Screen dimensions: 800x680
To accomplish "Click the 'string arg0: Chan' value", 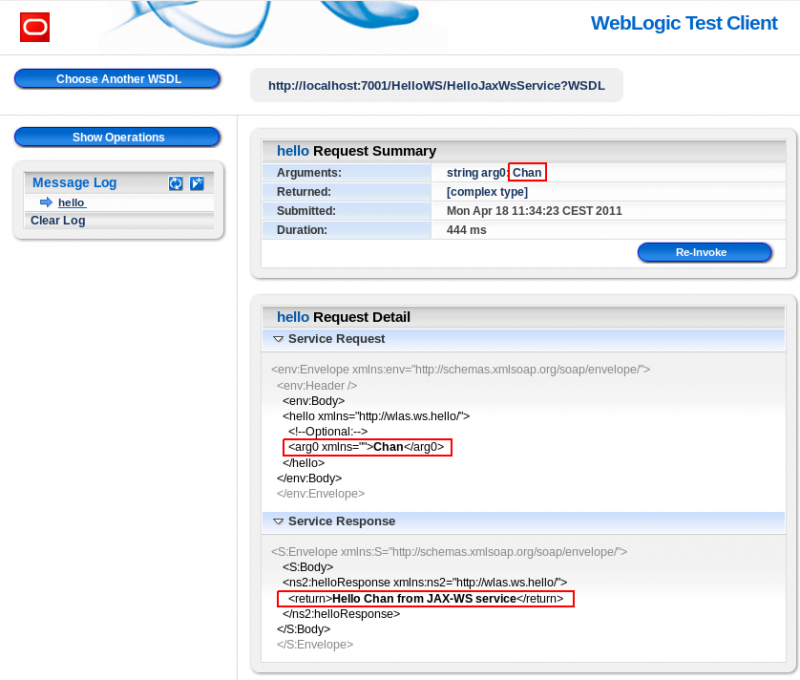I will click(x=494, y=173).
